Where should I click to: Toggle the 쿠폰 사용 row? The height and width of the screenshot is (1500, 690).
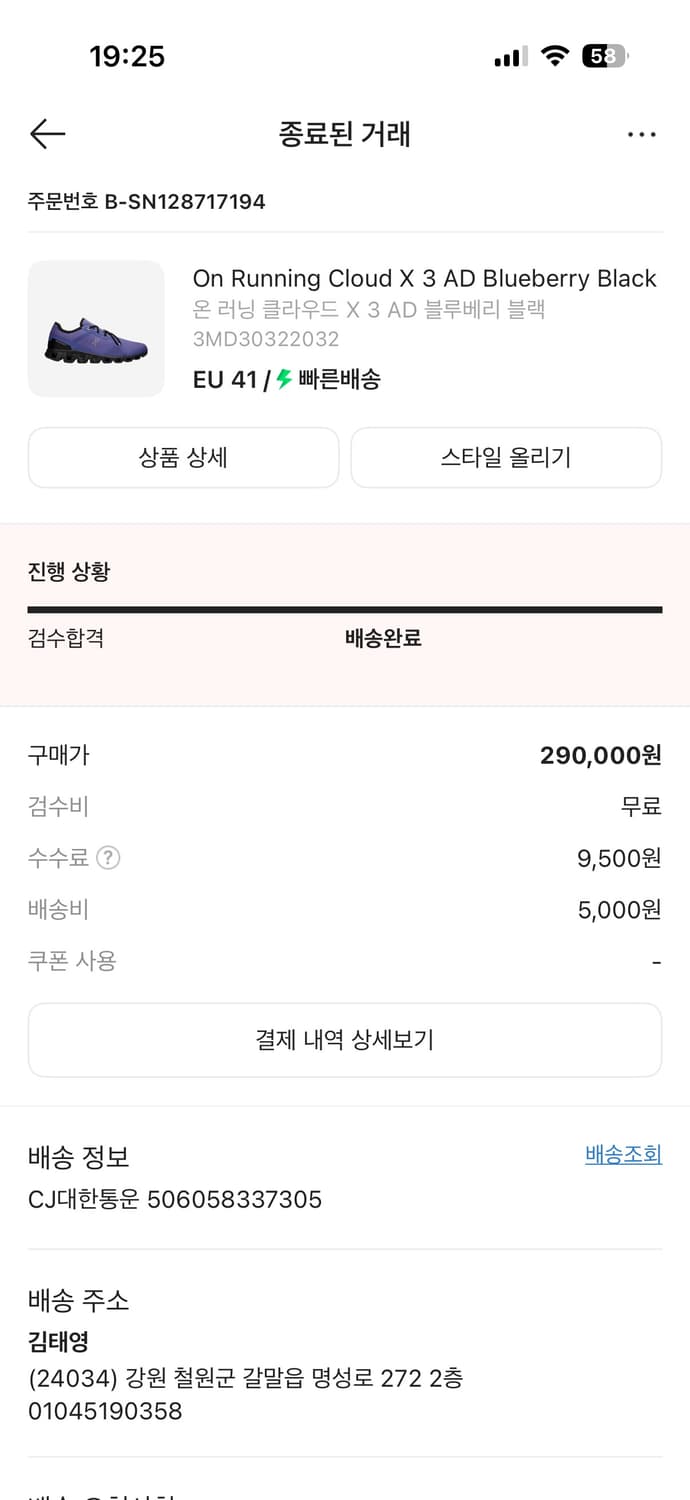[x=345, y=960]
